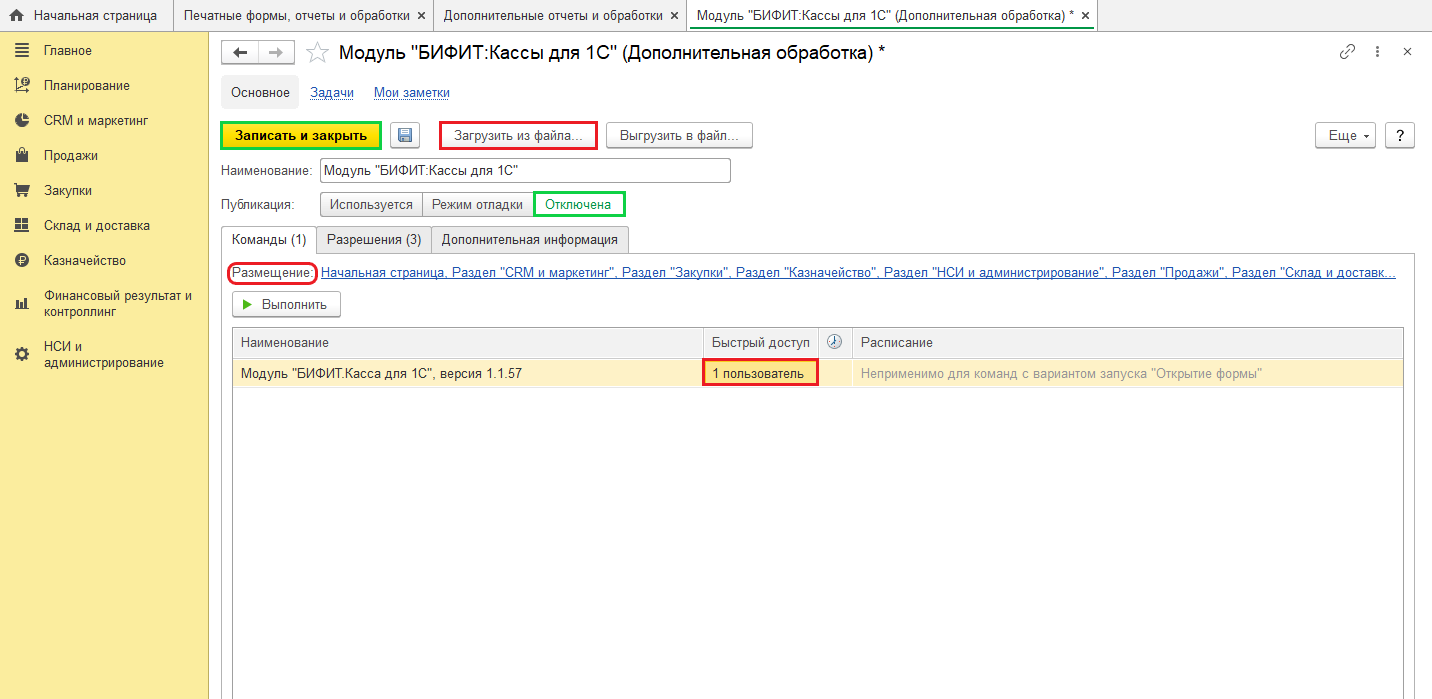Select the Отключена publication option

[578, 205]
